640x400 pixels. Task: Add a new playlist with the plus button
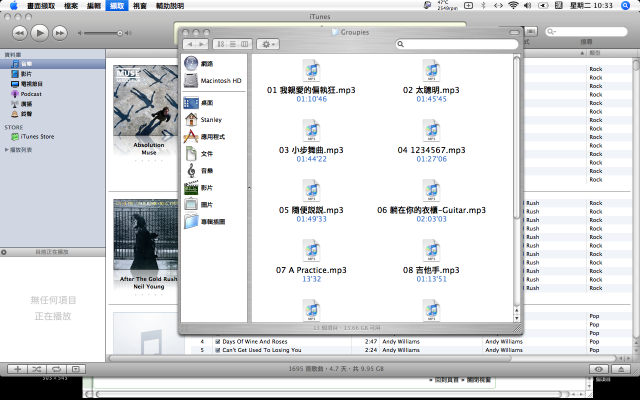pos(17,369)
